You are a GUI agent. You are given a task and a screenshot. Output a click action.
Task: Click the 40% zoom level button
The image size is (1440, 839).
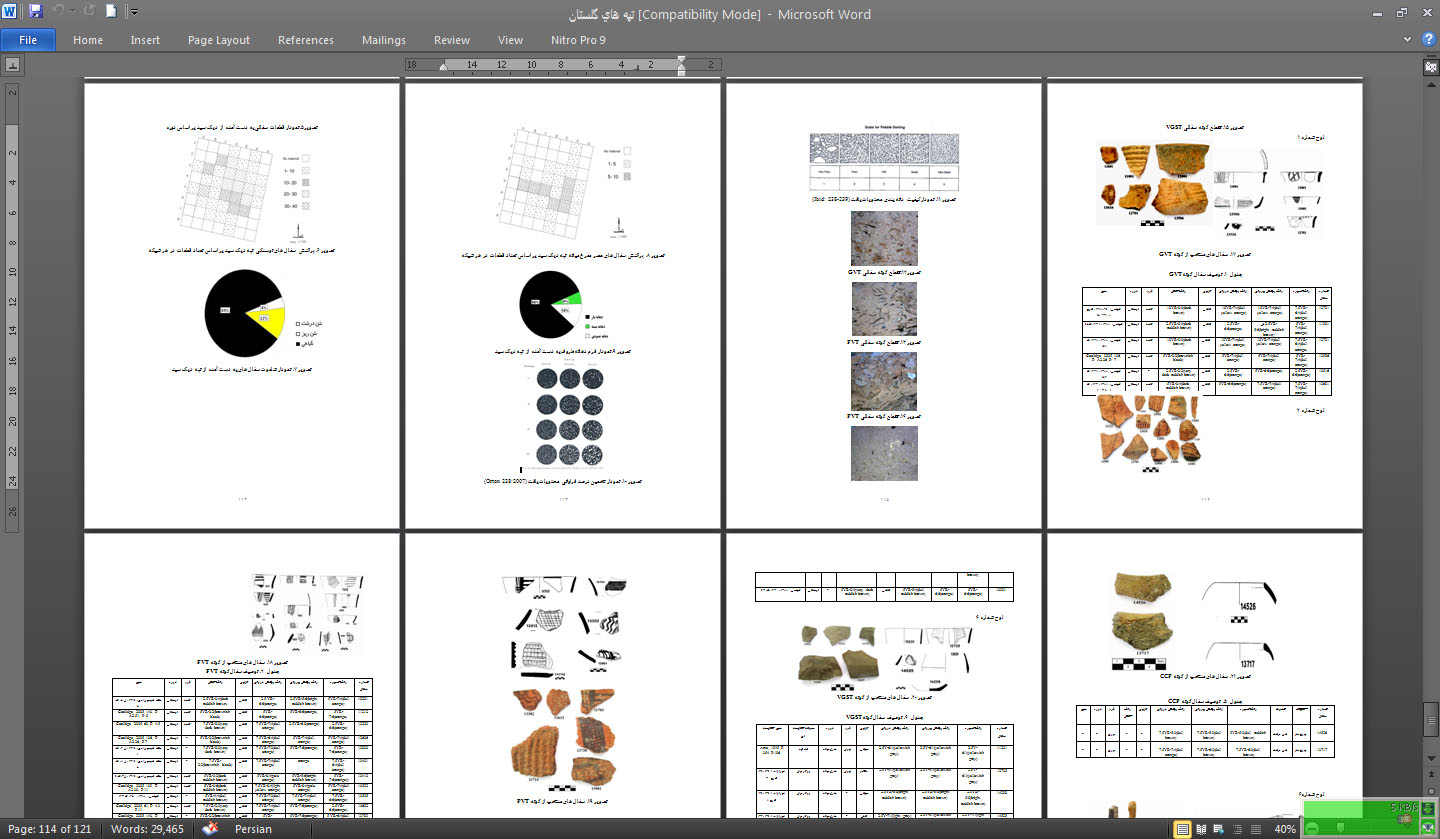1285,829
